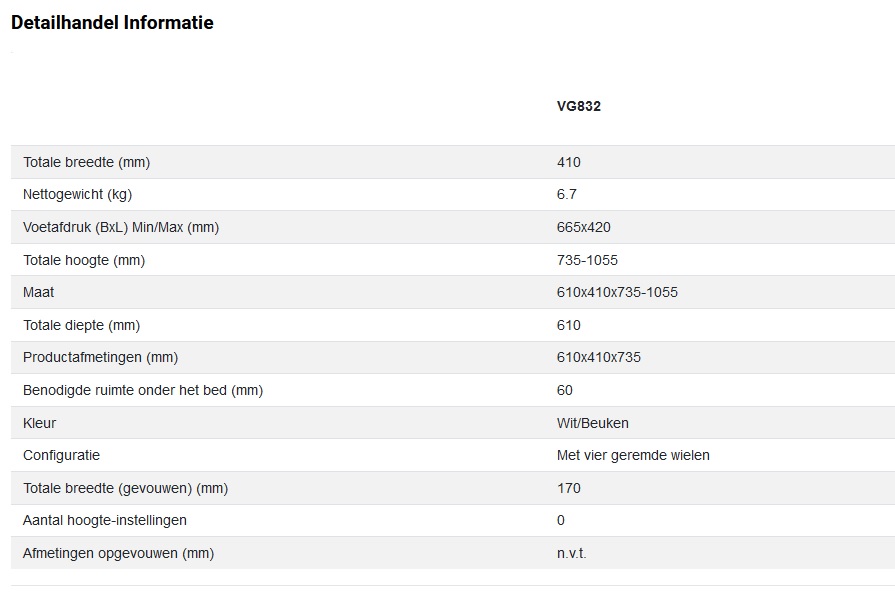Select the 735-1055 height value
Viewport: 895px width, 598px height.
tap(587, 260)
